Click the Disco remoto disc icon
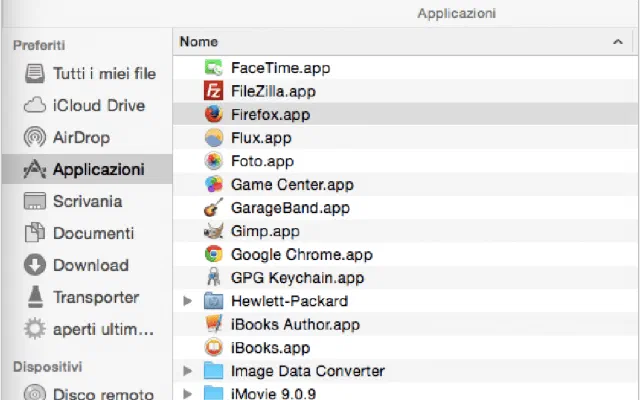The image size is (640, 400). click(35, 393)
